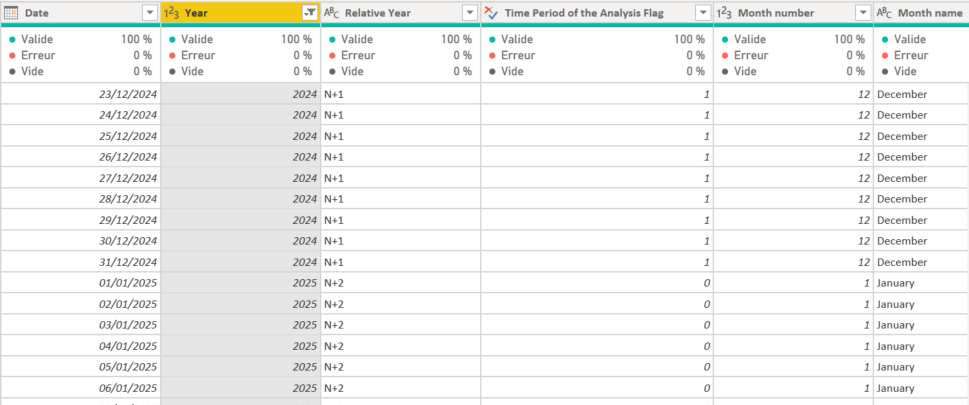The width and height of the screenshot is (969, 405).
Task: Open the Month number filter dropdown
Action: tap(863, 12)
